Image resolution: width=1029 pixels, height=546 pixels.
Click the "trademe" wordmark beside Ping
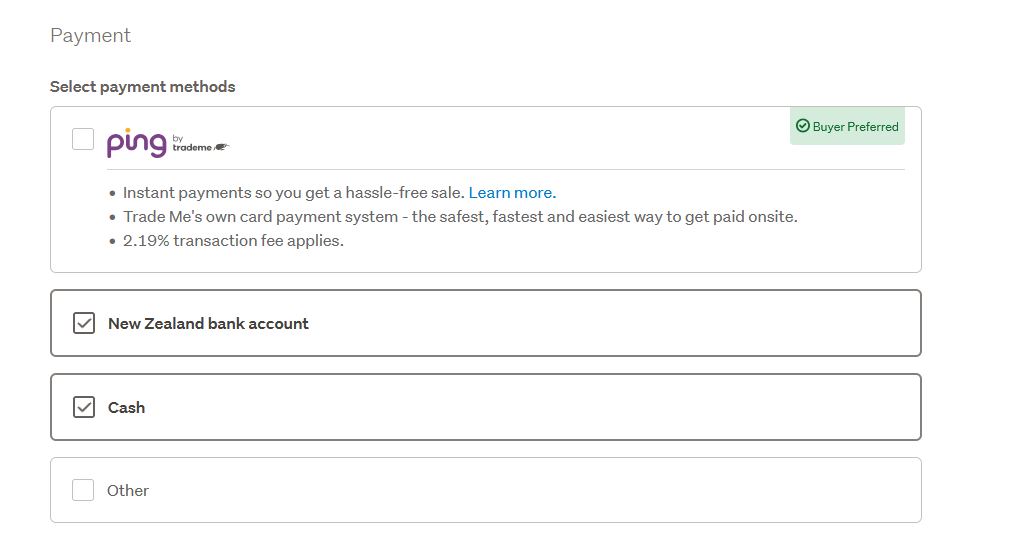point(191,147)
